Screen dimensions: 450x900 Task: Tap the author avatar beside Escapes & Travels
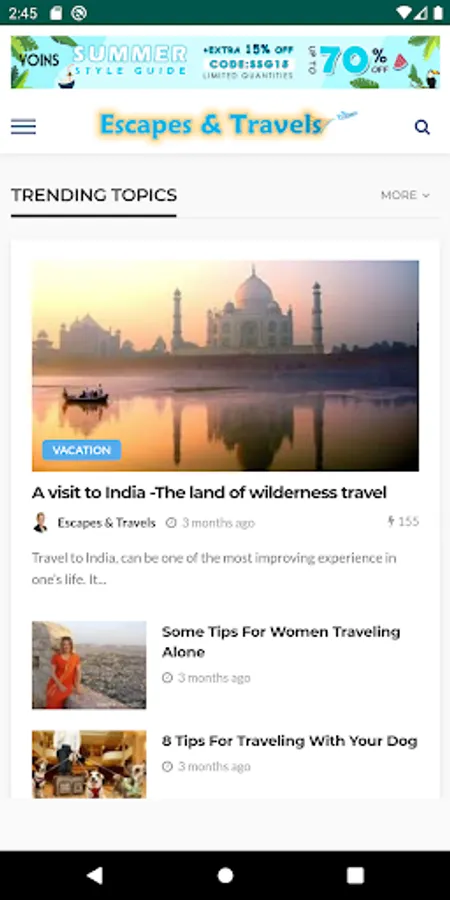(40, 523)
